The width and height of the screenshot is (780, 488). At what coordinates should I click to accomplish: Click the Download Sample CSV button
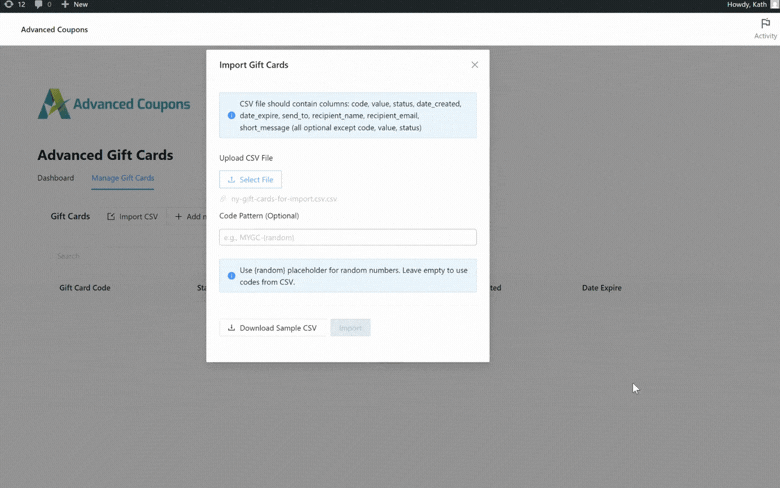pos(272,328)
